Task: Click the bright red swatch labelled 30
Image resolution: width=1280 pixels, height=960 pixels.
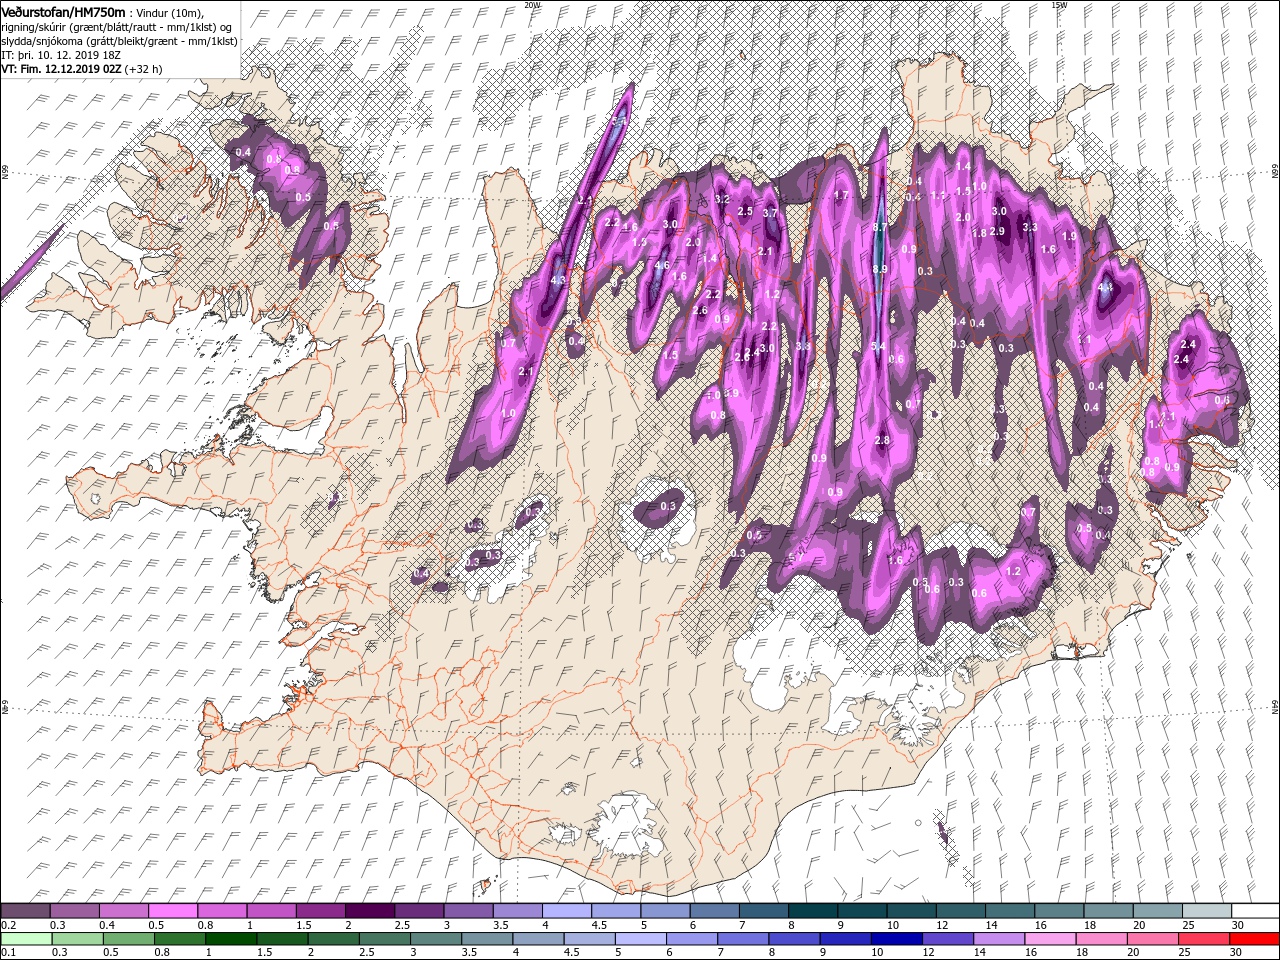Action: point(1255,939)
